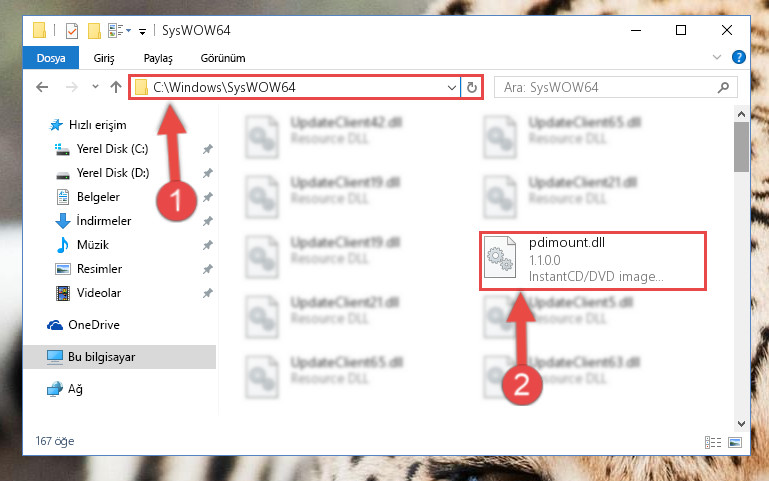
Task: Select the pdimount.dll file
Action: click(x=592, y=260)
